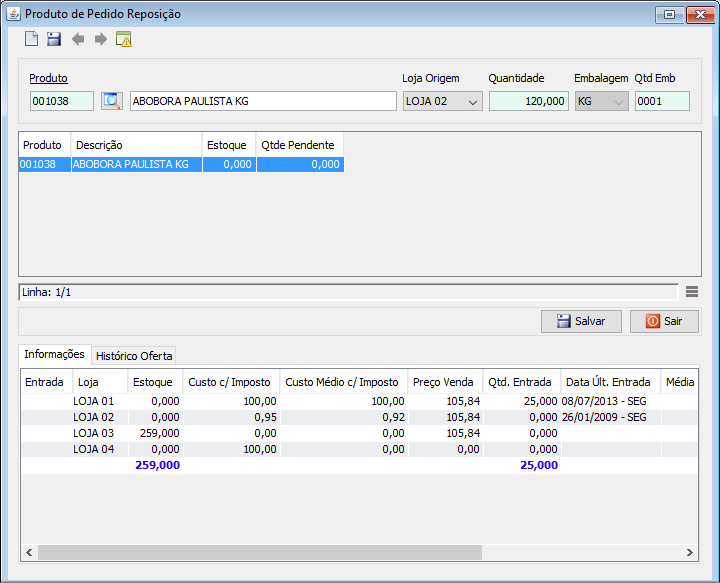Click the new document toolbar icon
This screenshot has height=583, width=720.
click(31, 39)
